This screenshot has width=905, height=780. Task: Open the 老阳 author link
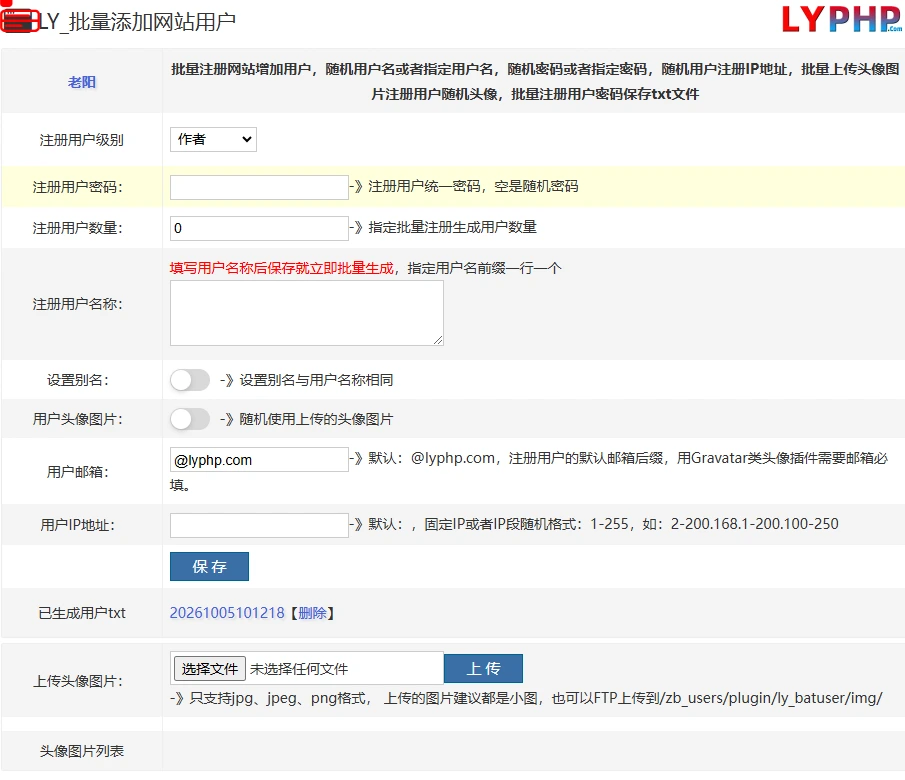point(82,82)
